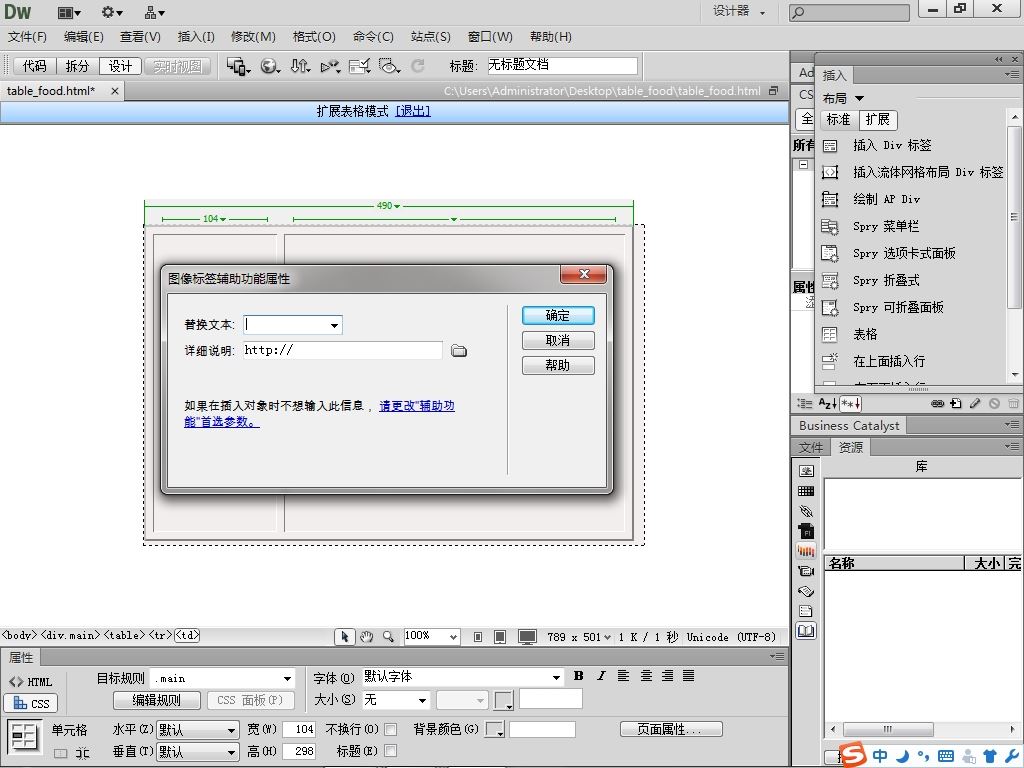Open the 背景颜色 color swatch

pos(494,729)
